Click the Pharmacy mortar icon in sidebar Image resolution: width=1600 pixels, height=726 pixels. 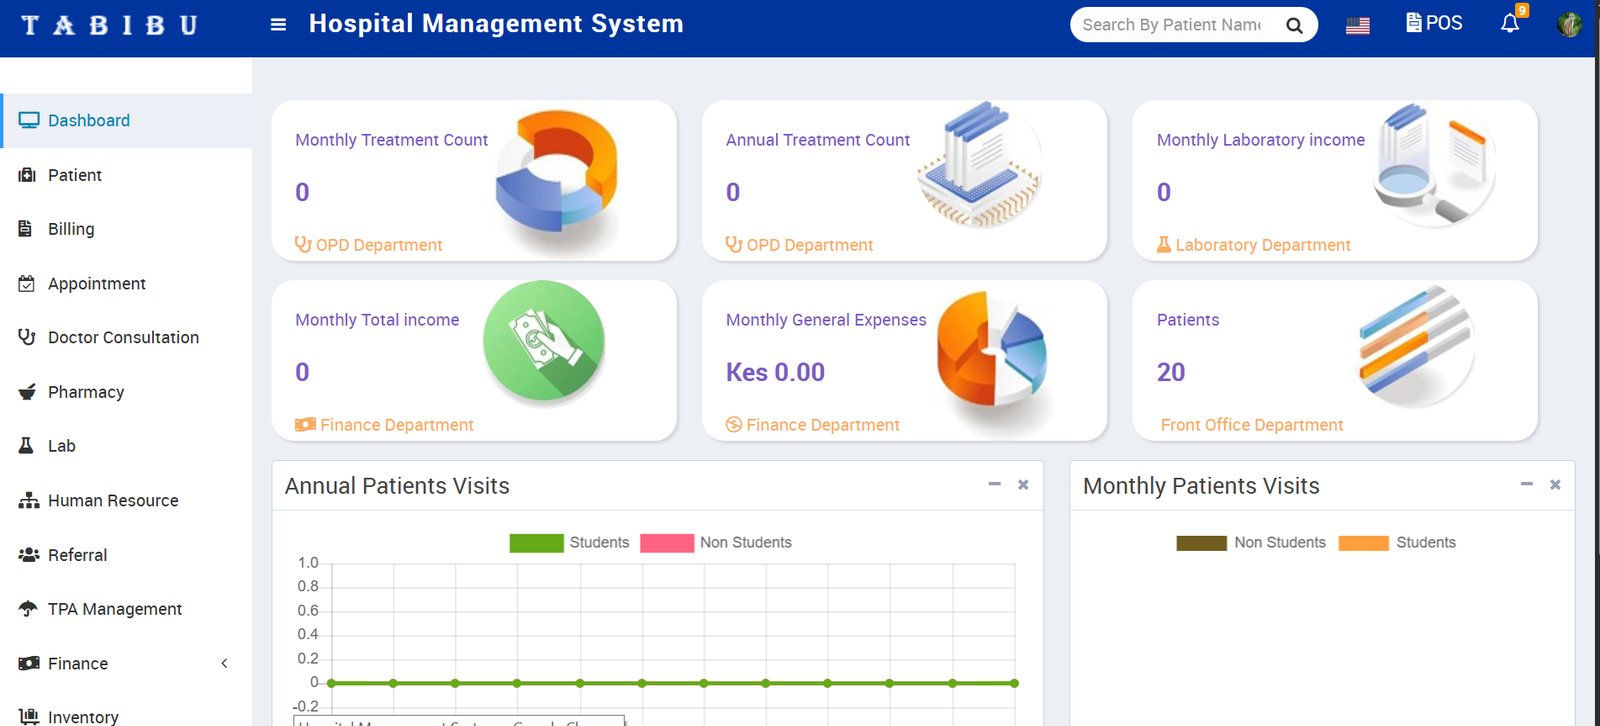coord(27,392)
